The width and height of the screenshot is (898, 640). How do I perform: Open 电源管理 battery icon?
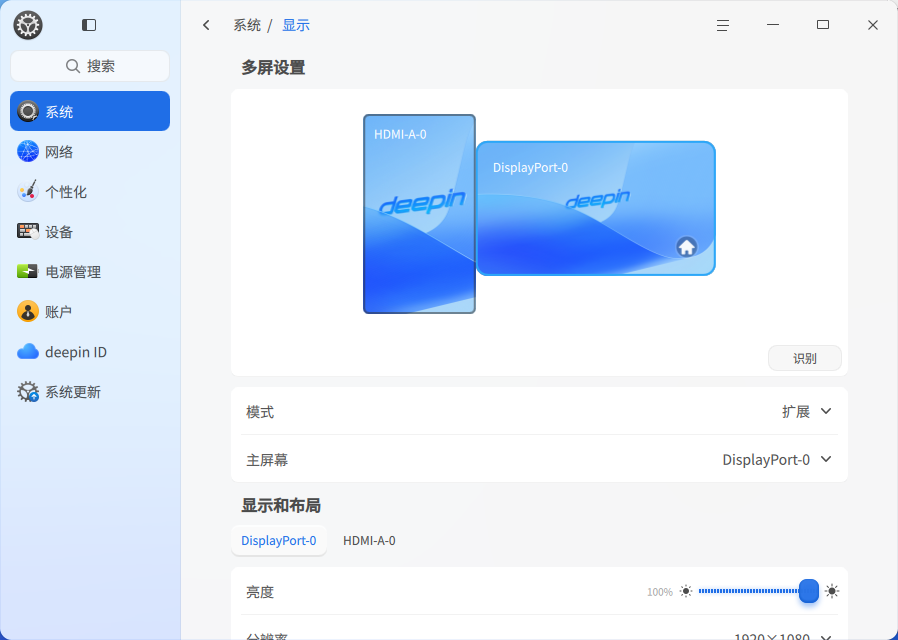27,271
